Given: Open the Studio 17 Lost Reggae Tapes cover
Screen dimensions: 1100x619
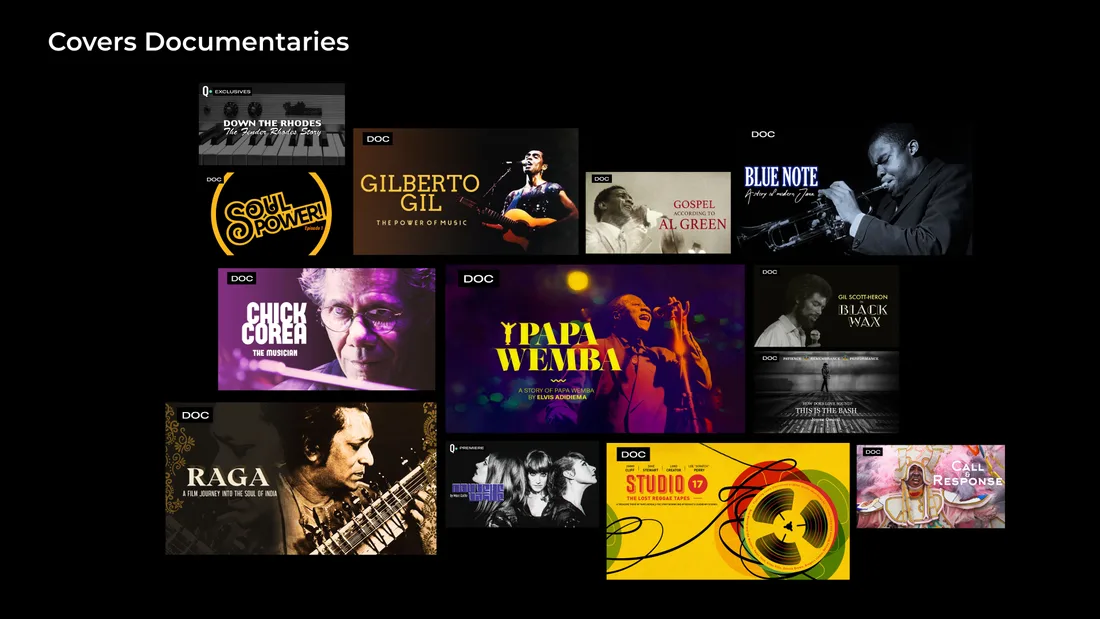Looking at the screenshot, I should click(728, 511).
